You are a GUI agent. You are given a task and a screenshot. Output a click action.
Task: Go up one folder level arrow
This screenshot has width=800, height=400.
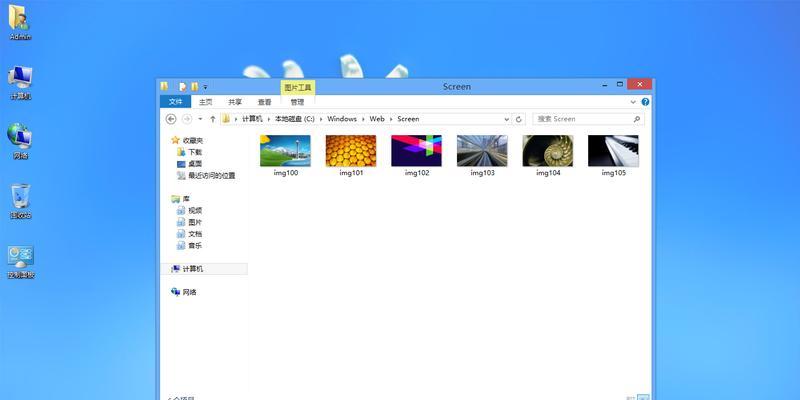(213, 119)
